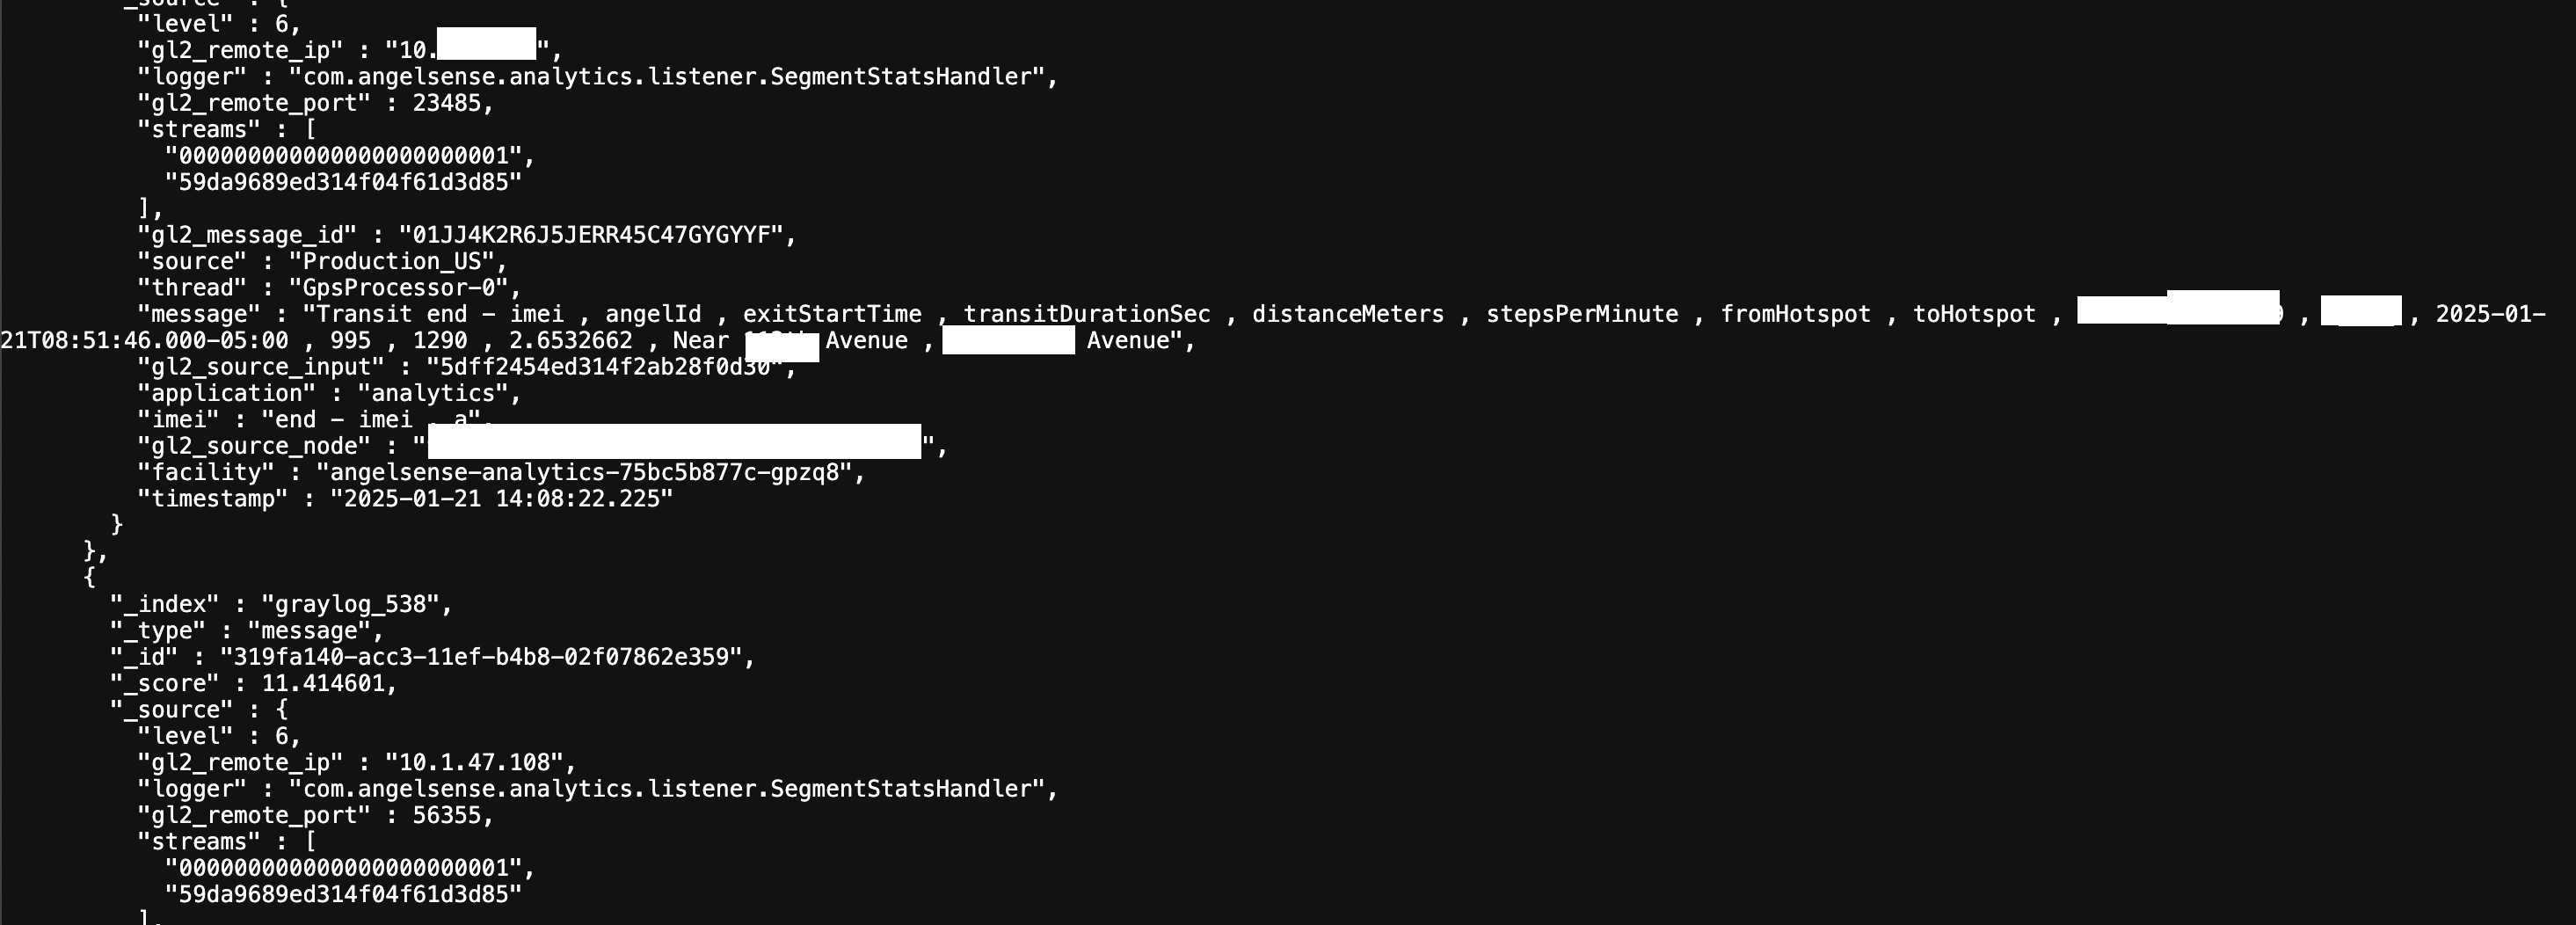Click the SegmentStatsHandler logger value in first record

673,77
